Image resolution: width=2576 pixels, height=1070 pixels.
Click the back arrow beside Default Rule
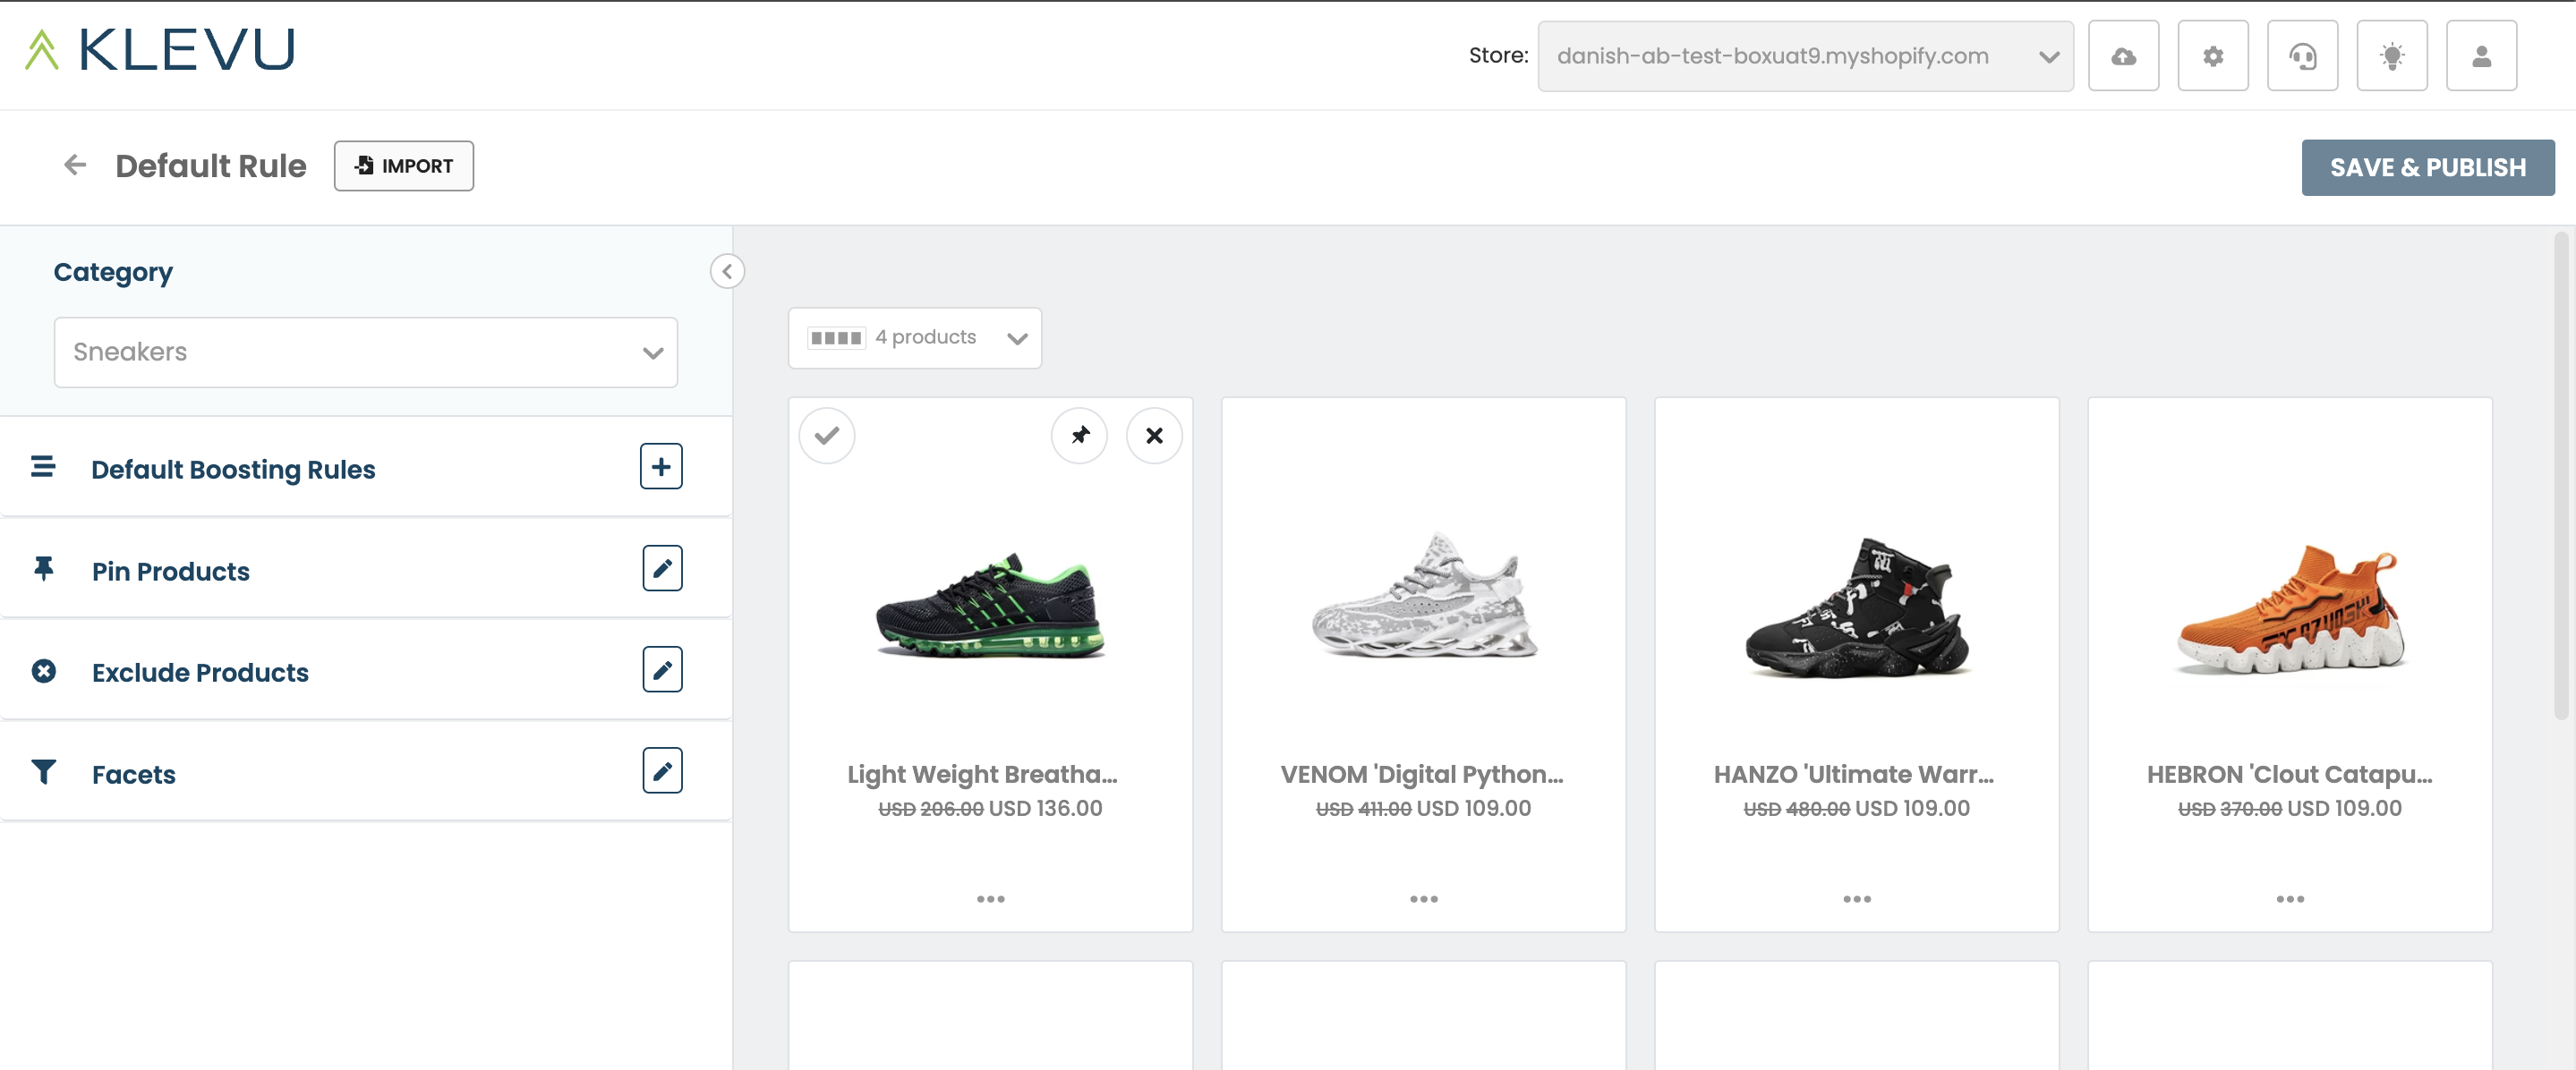tap(75, 165)
